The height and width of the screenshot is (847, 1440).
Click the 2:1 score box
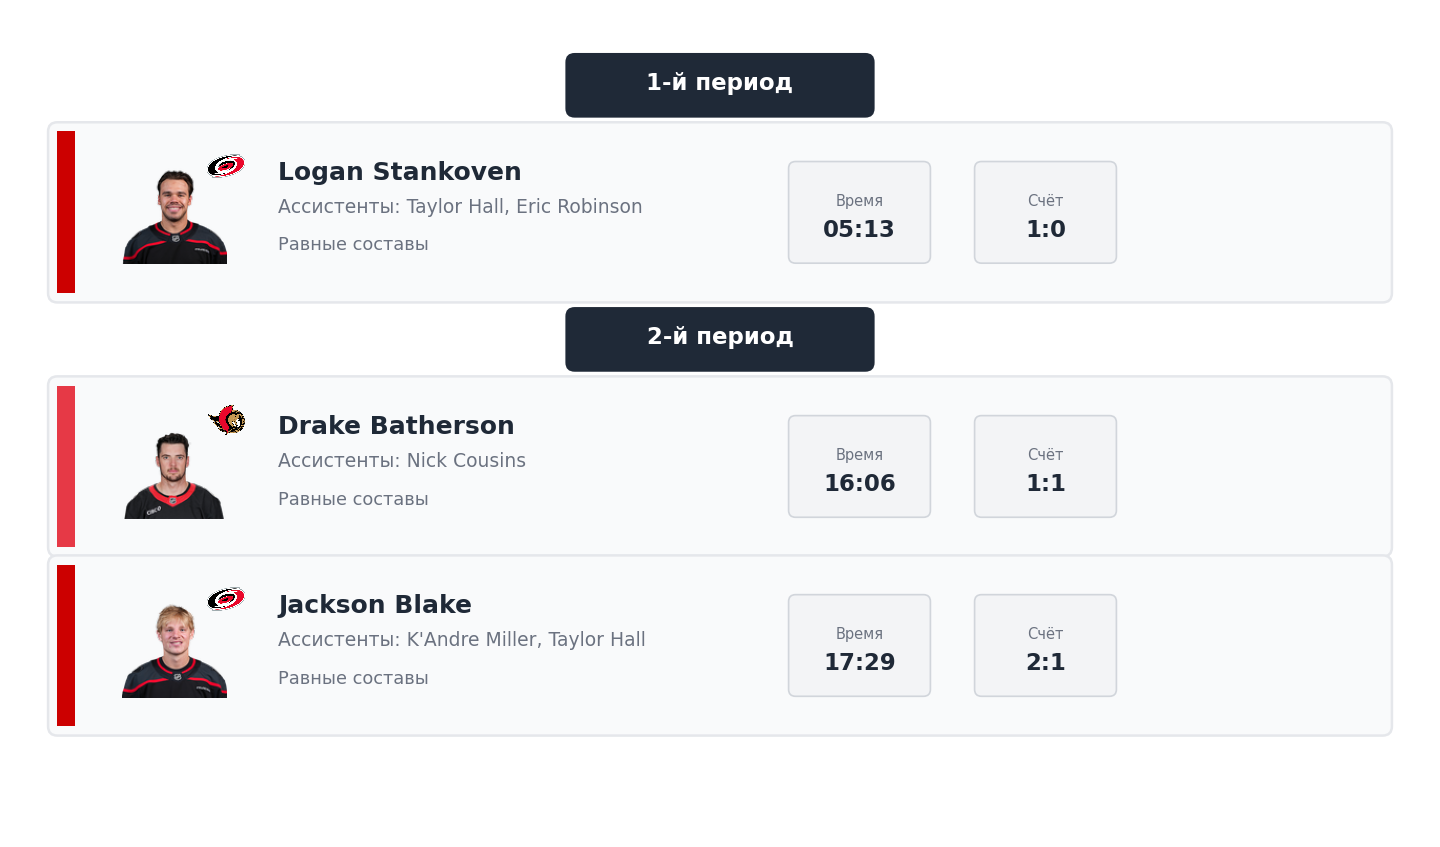pos(1045,645)
